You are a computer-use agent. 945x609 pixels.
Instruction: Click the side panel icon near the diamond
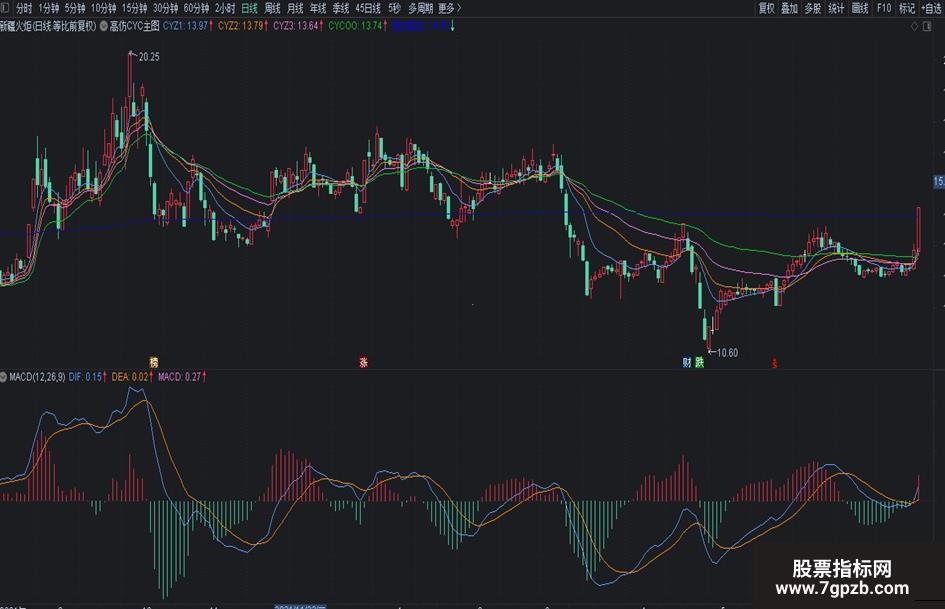coord(927,26)
